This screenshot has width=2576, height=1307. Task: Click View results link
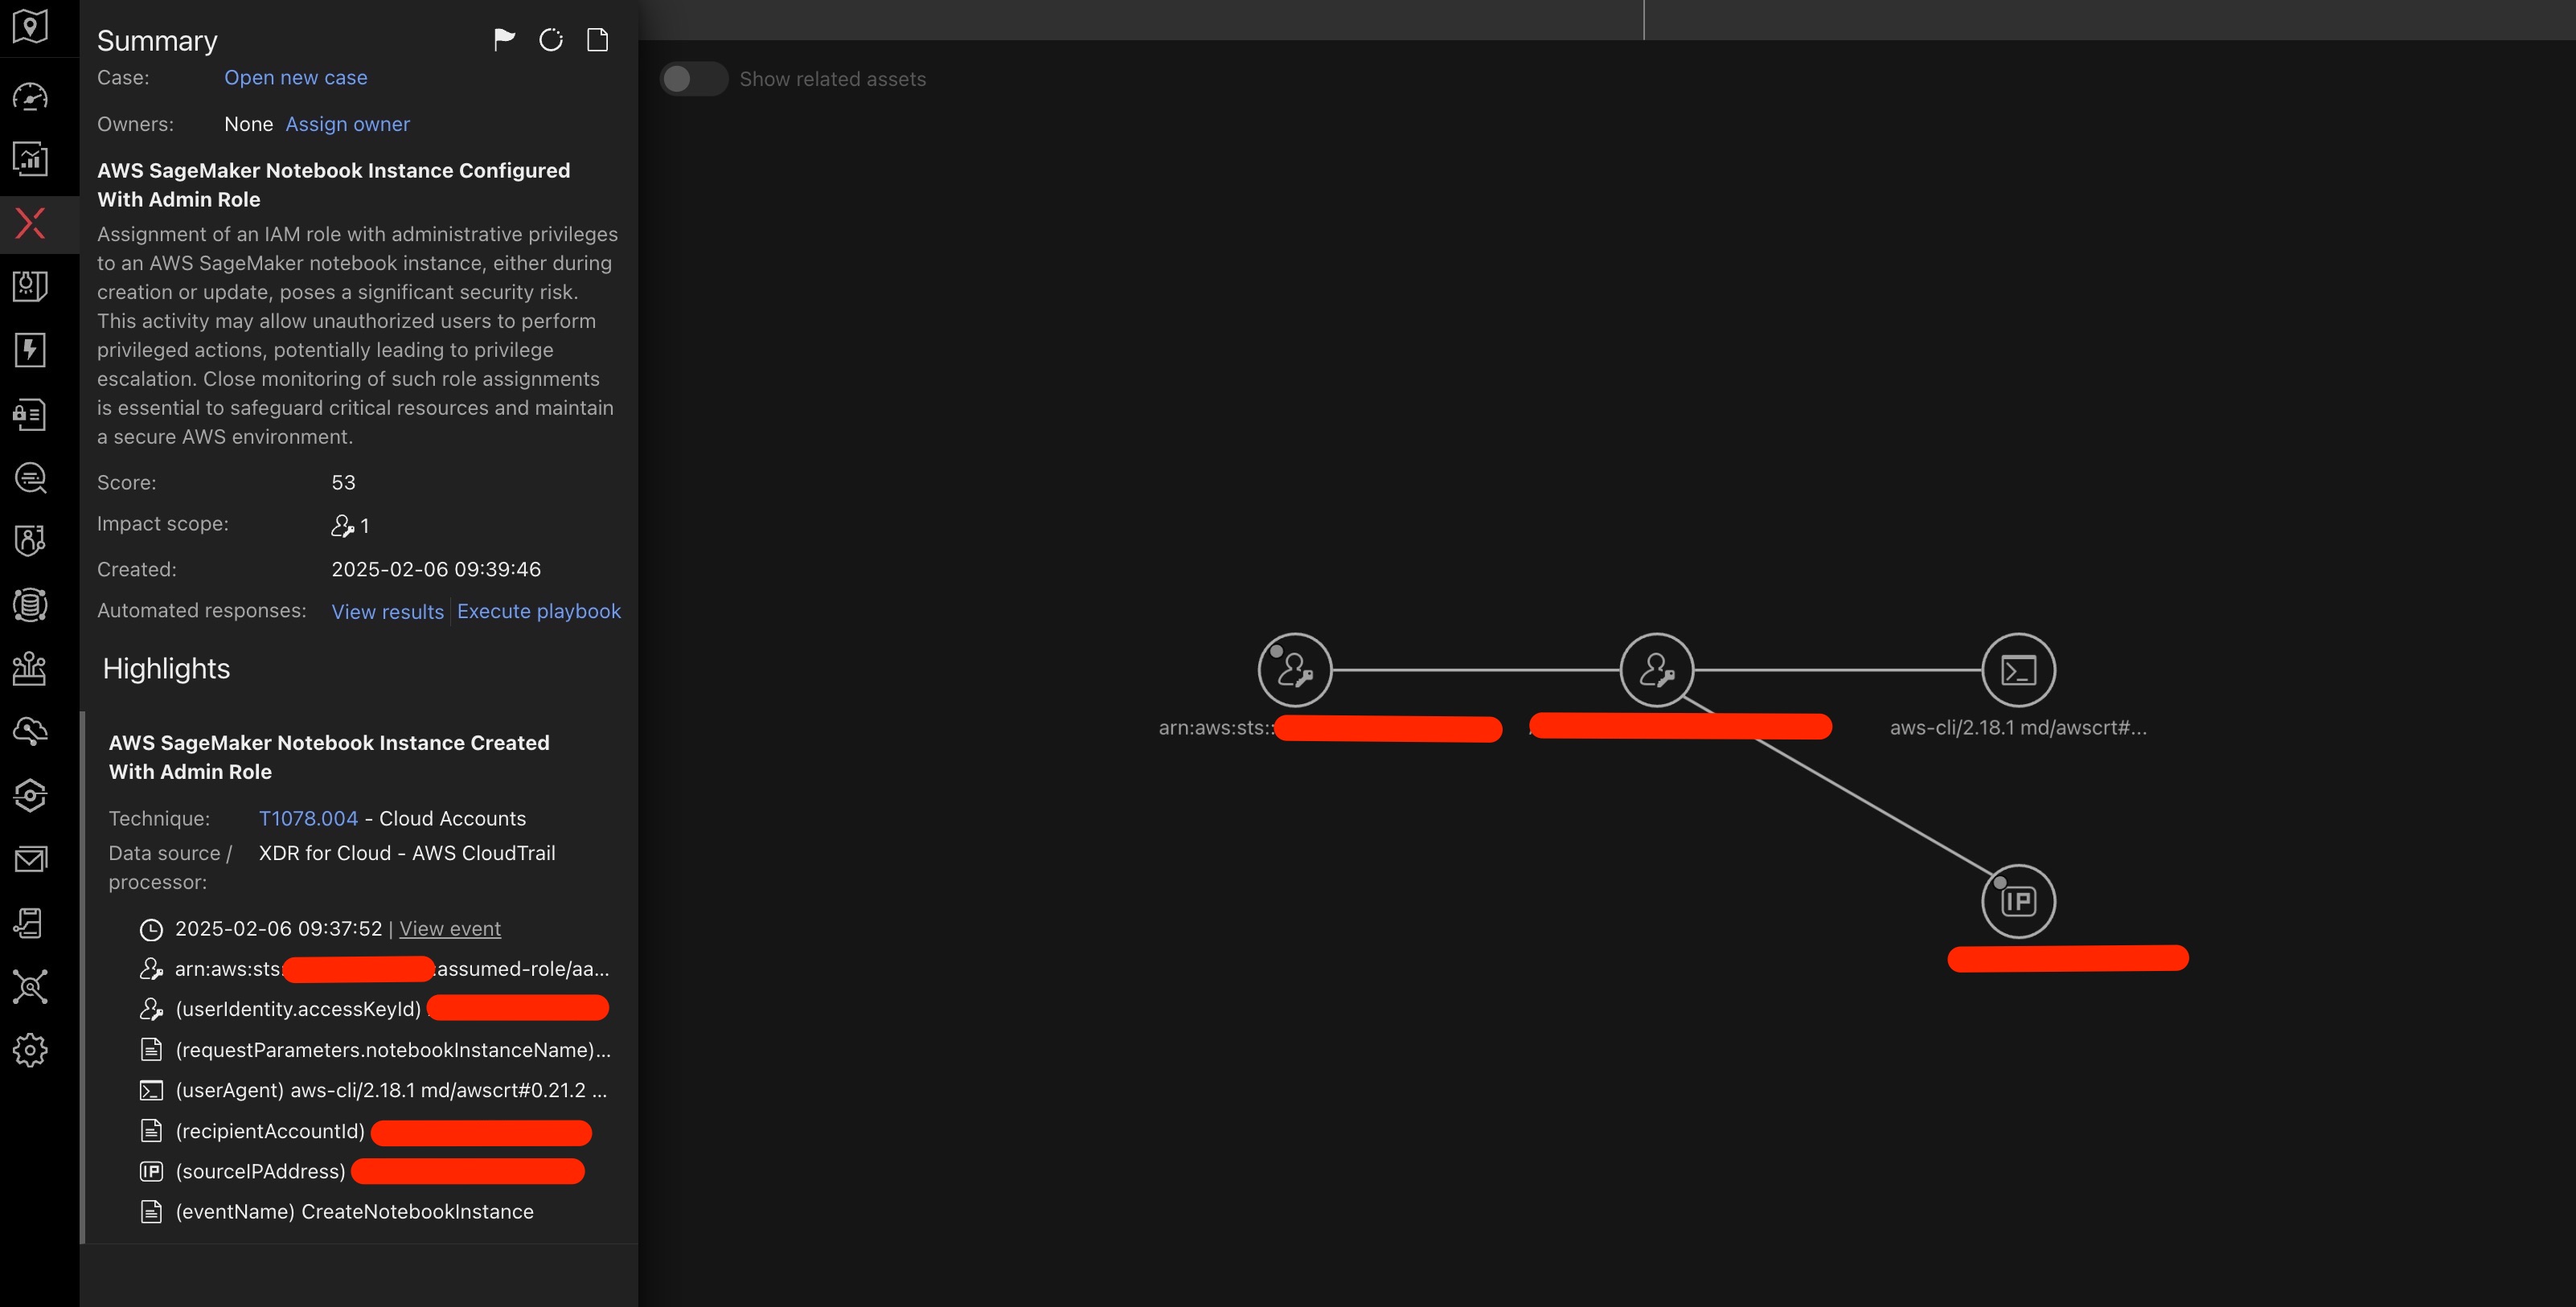pos(387,611)
